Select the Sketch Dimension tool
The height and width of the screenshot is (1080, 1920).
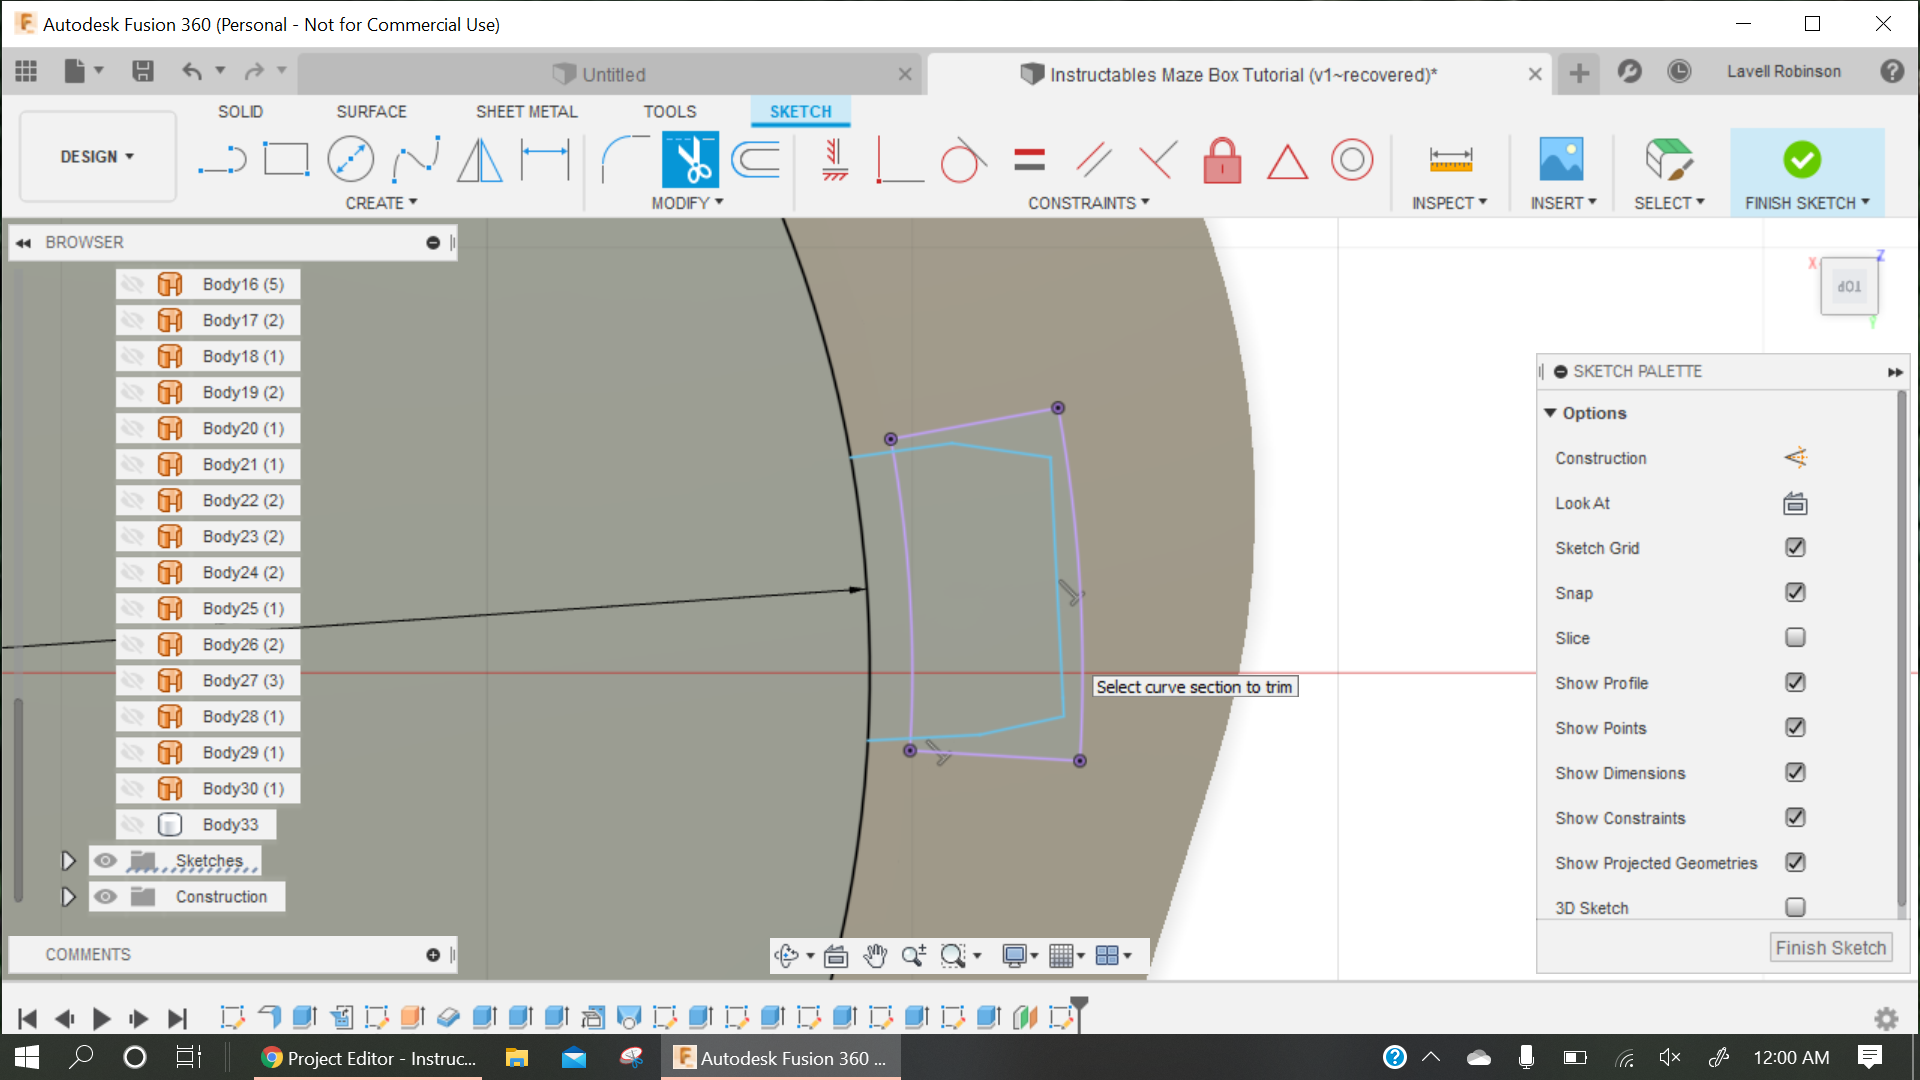click(x=545, y=159)
